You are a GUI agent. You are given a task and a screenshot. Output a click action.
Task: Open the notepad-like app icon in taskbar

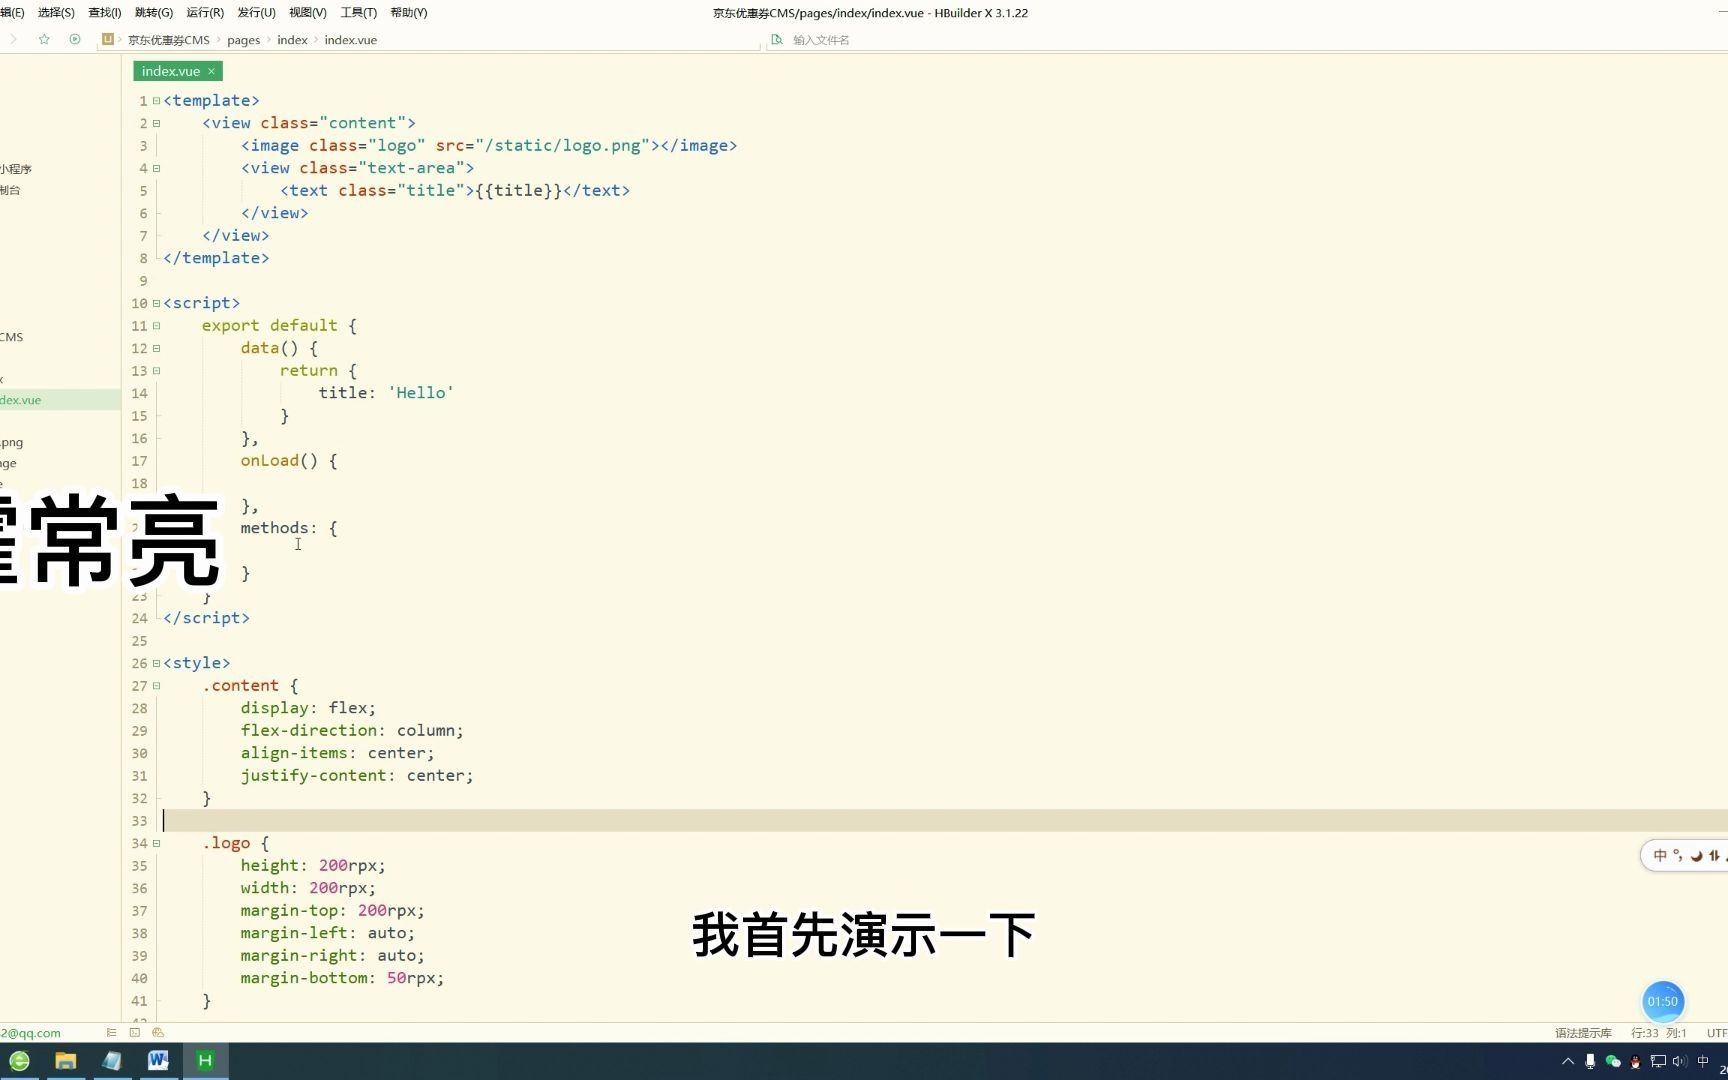coord(112,1061)
